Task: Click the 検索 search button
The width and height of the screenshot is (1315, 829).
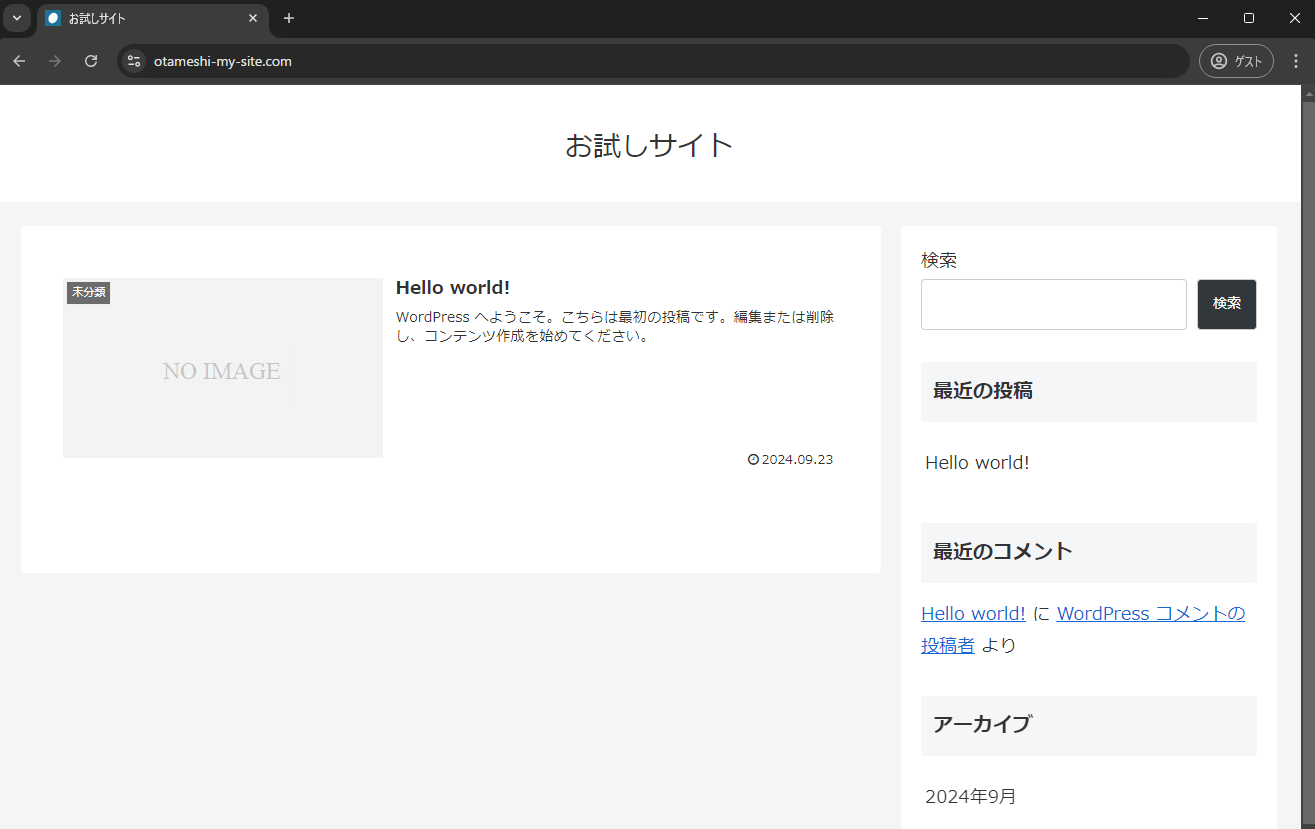Action: (1227, 304)
